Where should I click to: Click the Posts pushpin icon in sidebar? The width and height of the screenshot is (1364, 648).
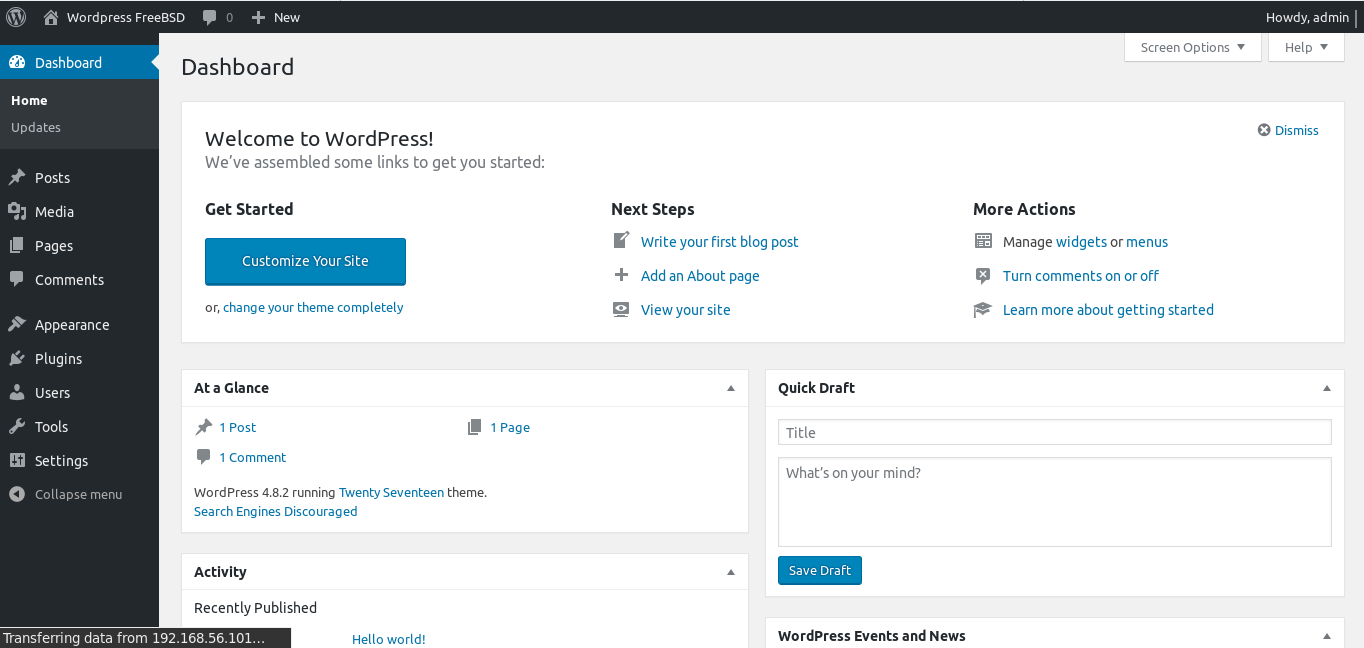pyautogui.click(x=17, y=177)
